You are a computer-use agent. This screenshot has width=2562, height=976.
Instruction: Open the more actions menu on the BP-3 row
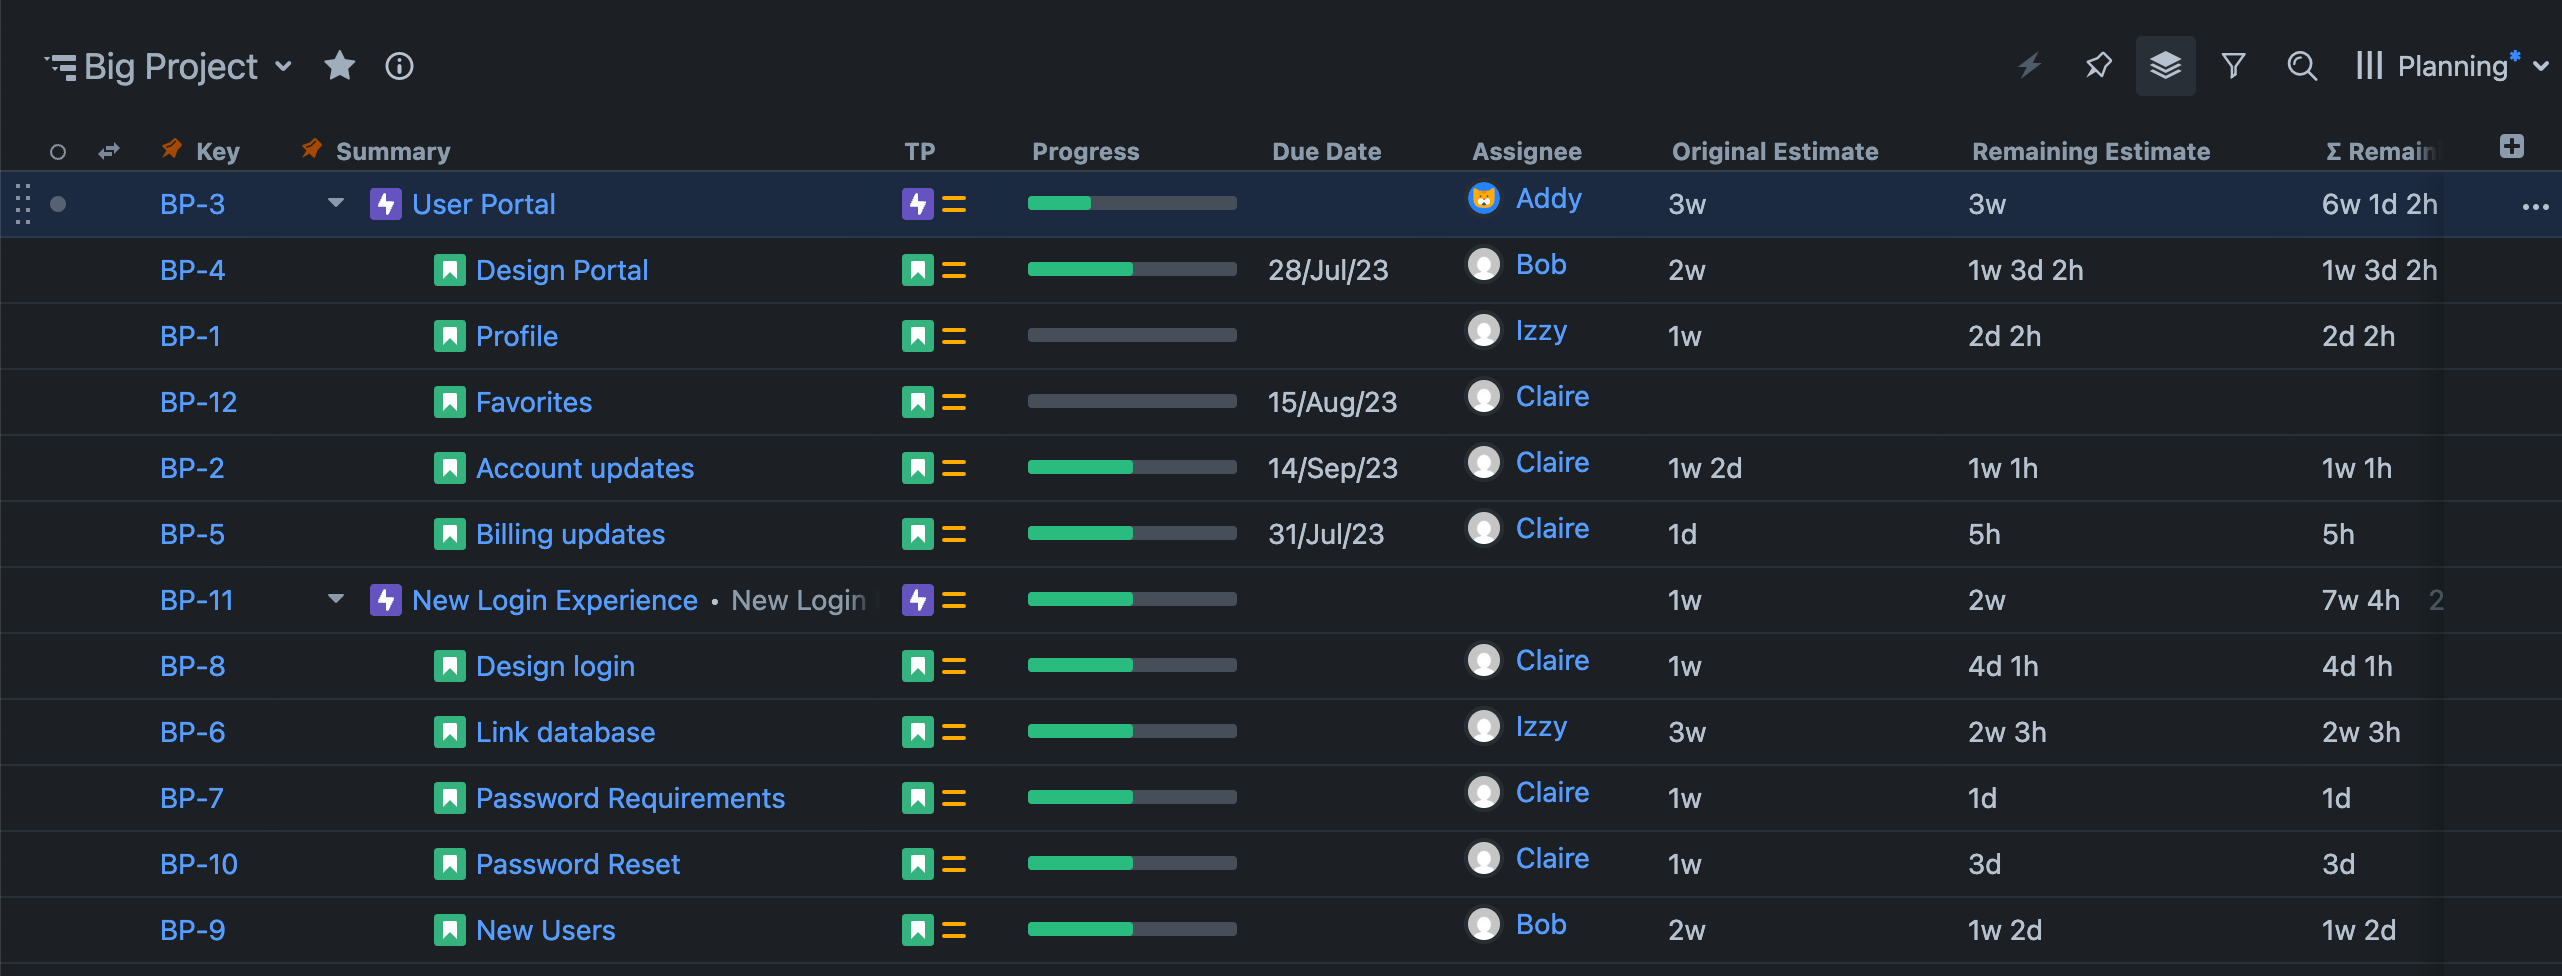2536,207
